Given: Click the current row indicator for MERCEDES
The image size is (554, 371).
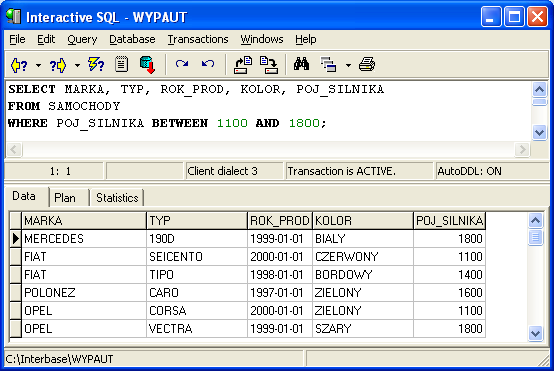Looking at the screenshot, I should point(16,239).
